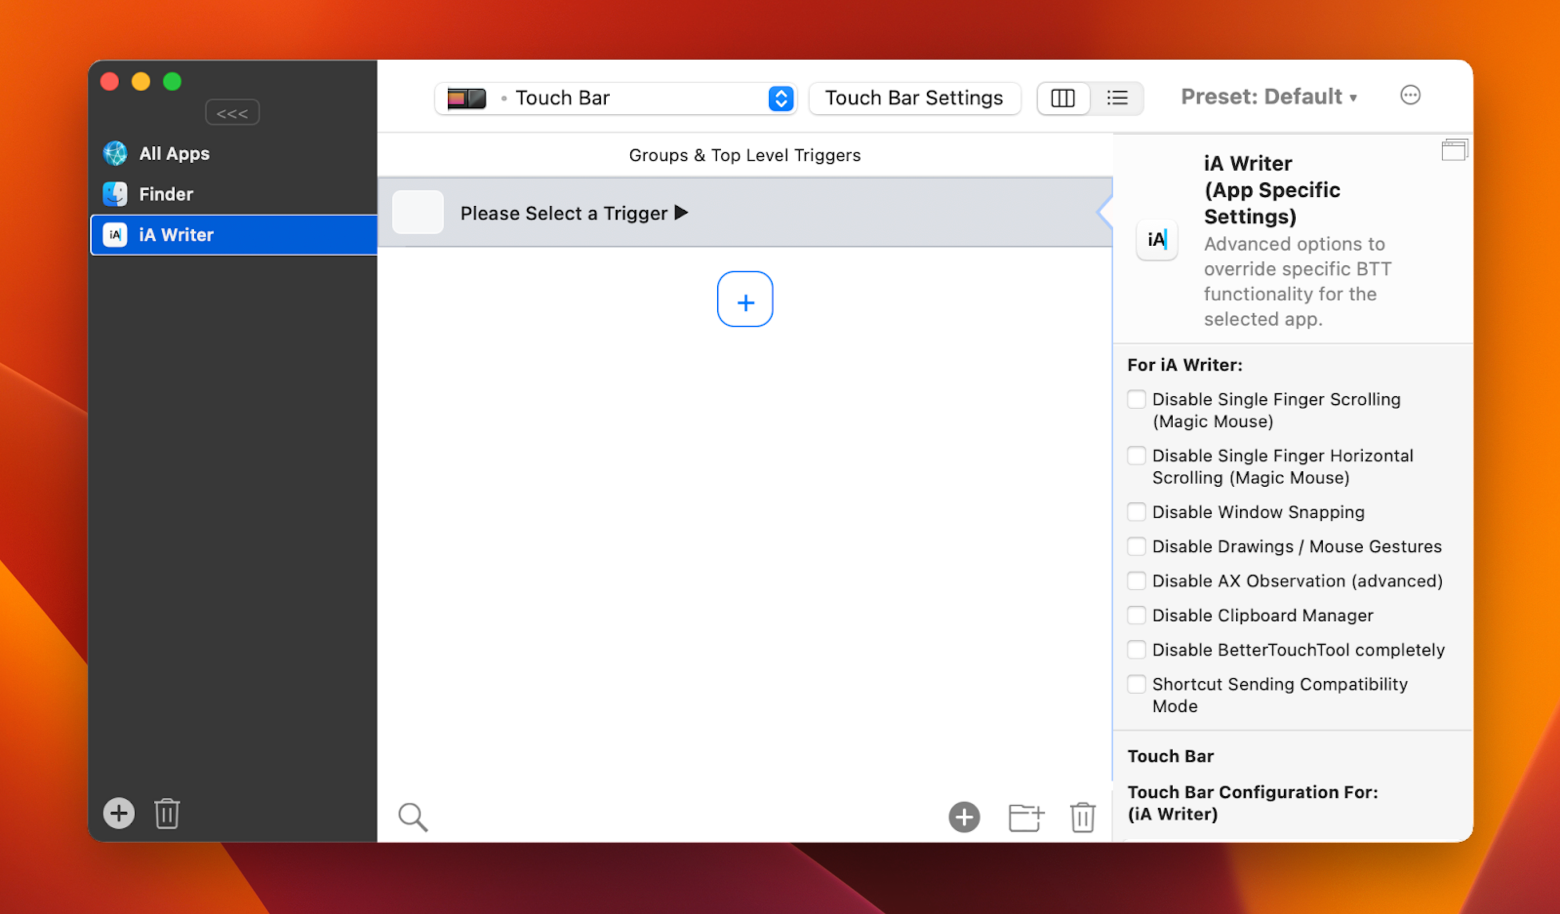This screenshot has width=1560, height=914.
Task: Create a new trigger group
Action: [x=1024, y=817]
